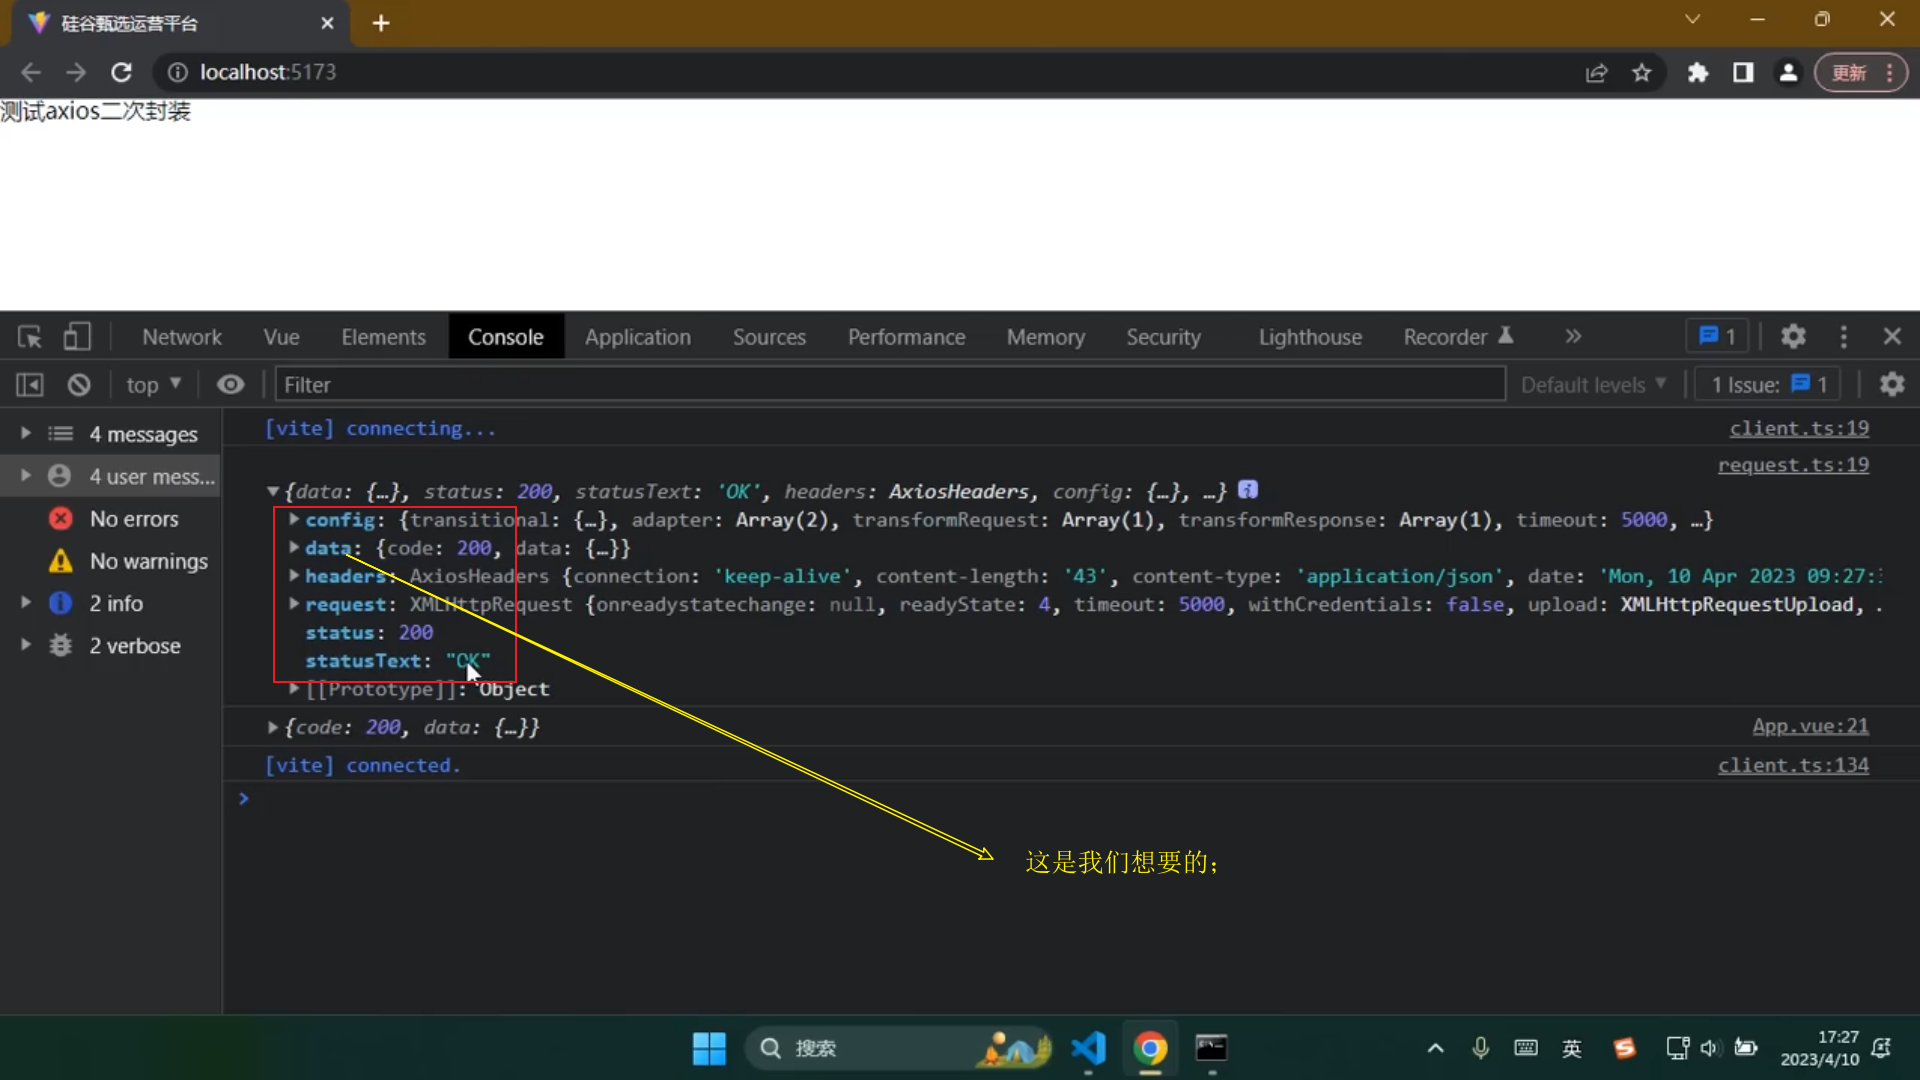Toggle the console sidebar
The image size is (1920, 1080).
29,385
